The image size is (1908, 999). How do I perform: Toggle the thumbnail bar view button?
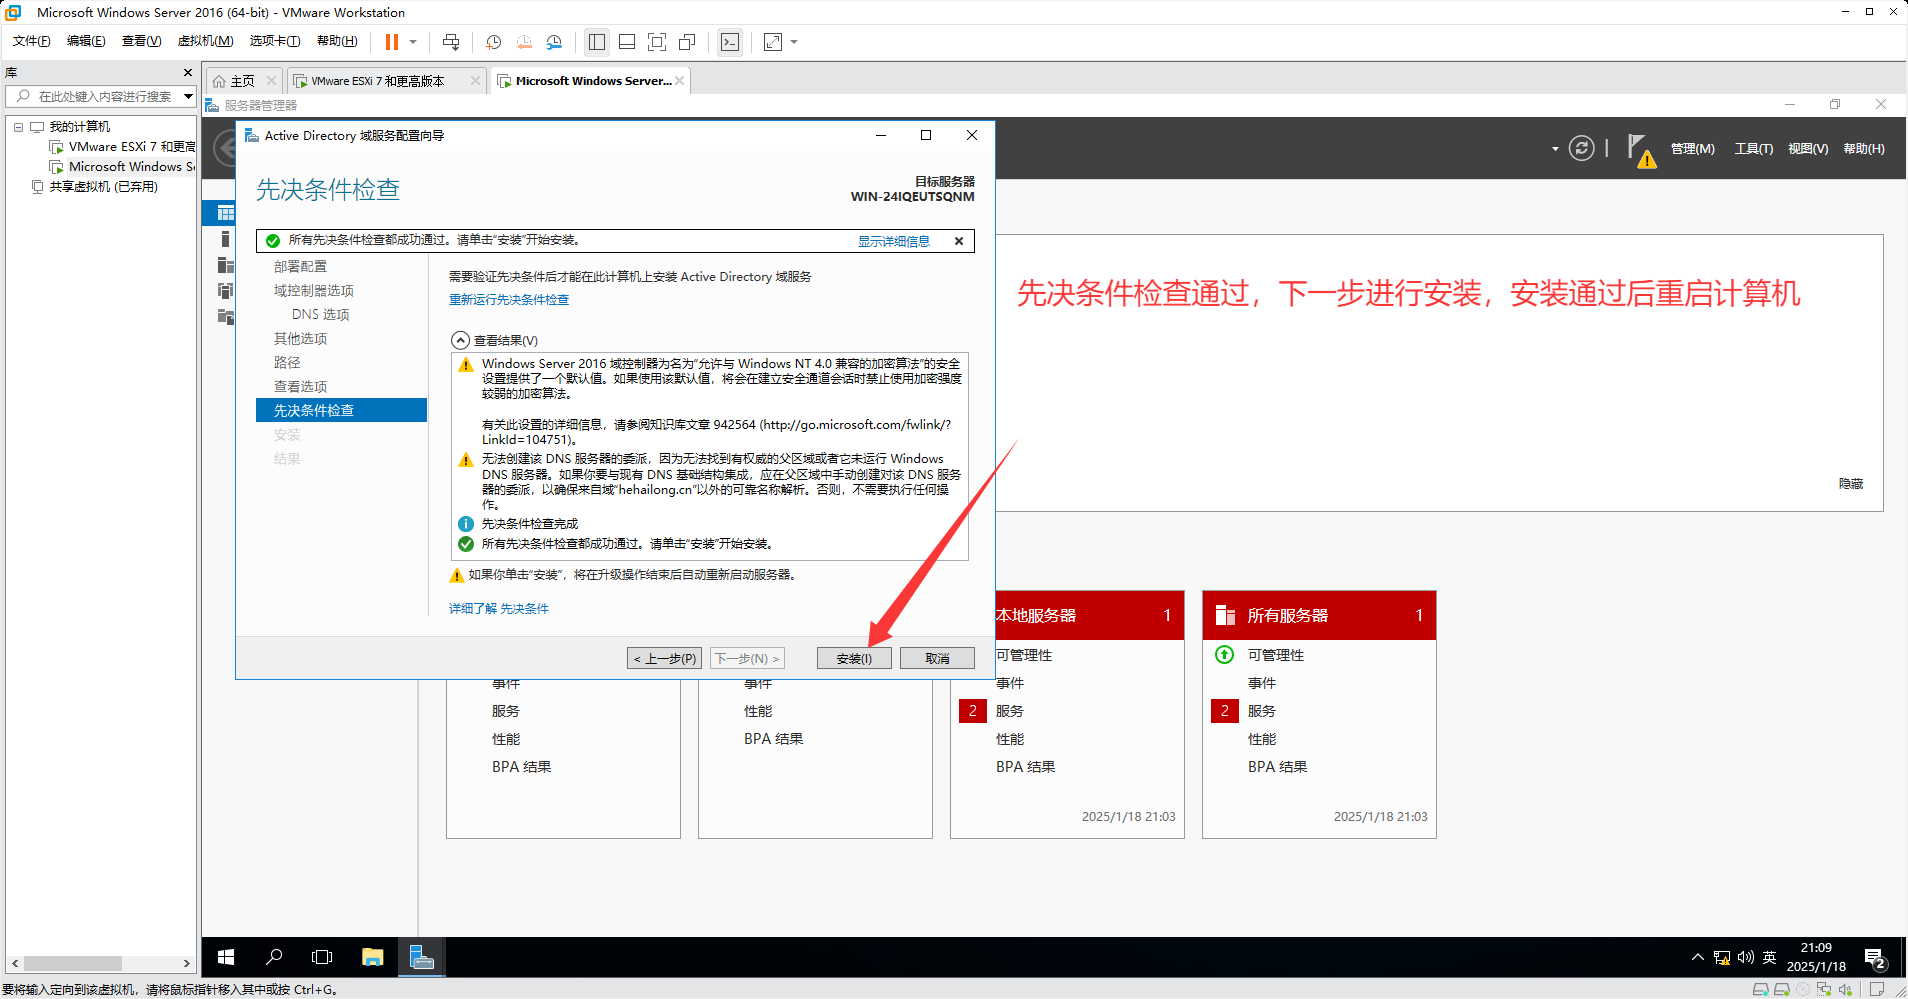(x=627, y=42)
